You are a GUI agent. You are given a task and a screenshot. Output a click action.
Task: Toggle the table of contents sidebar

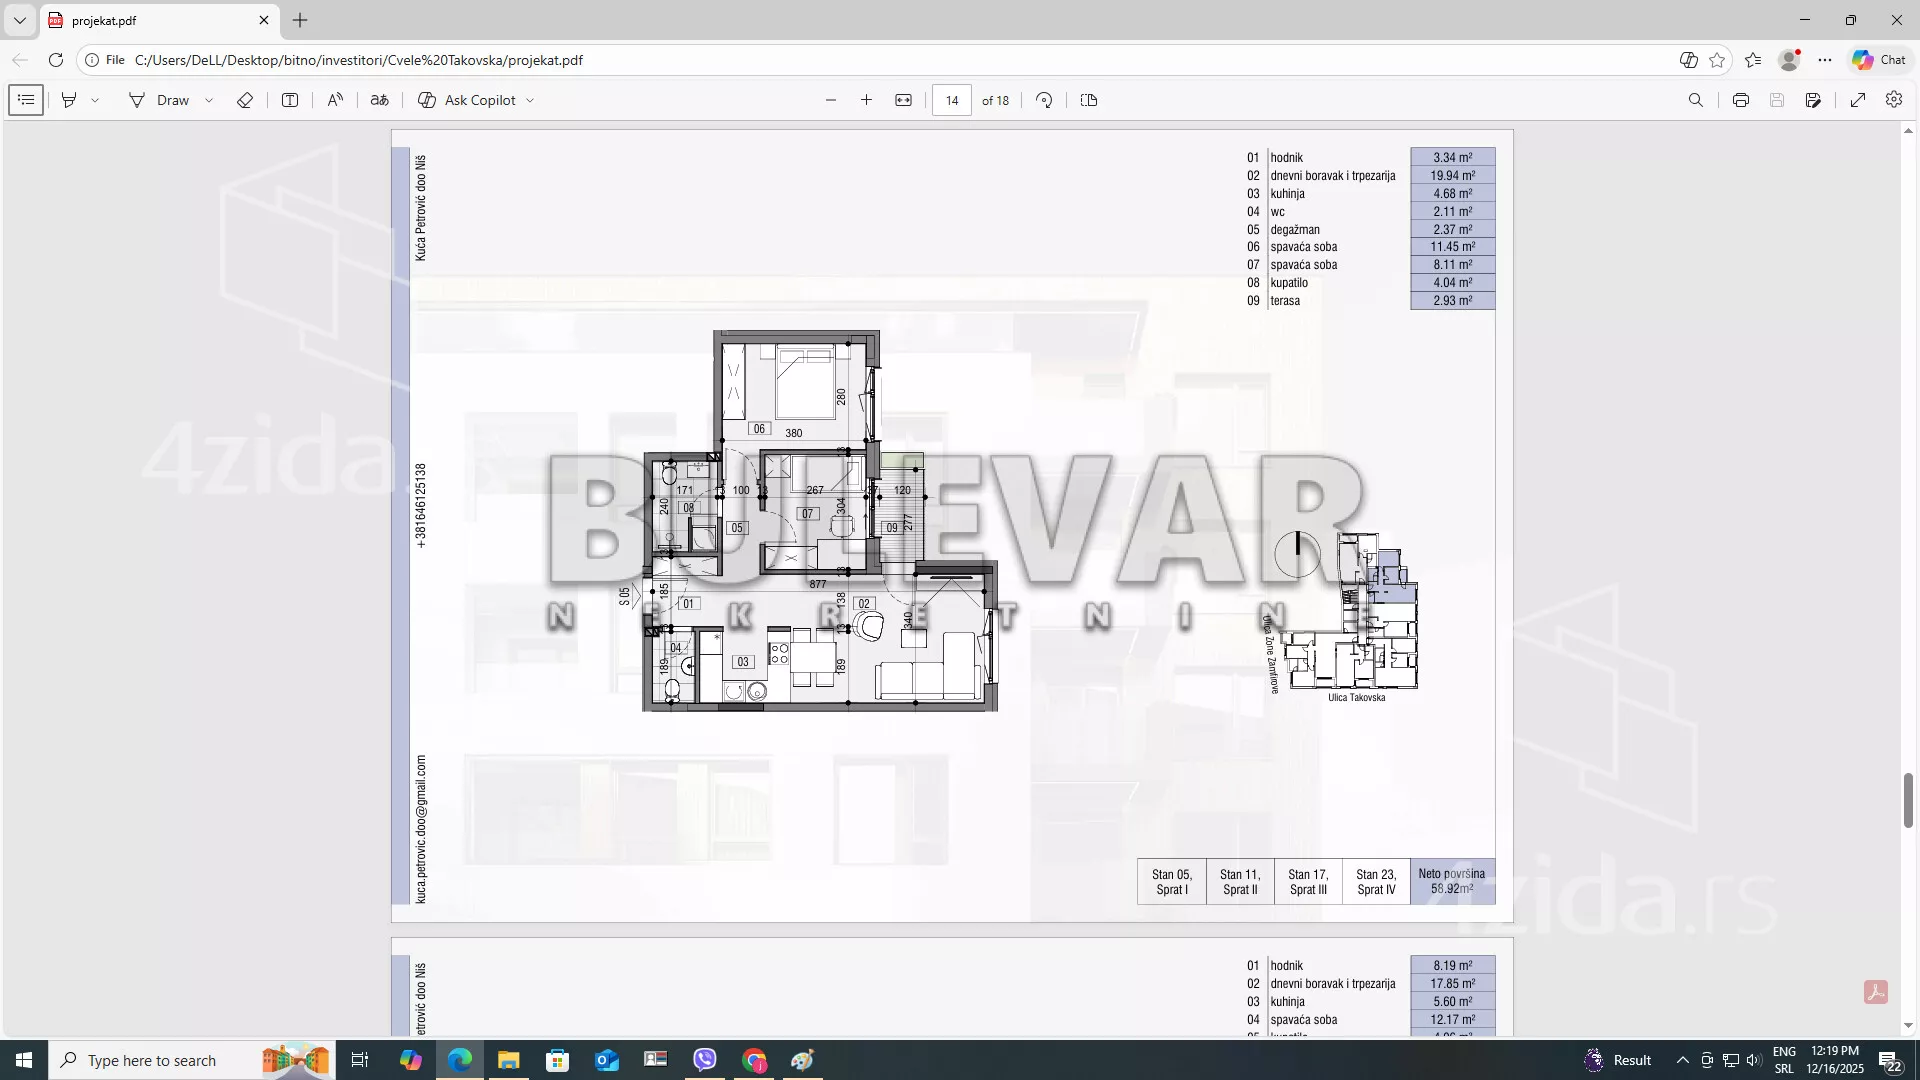[x=26, y=100]
